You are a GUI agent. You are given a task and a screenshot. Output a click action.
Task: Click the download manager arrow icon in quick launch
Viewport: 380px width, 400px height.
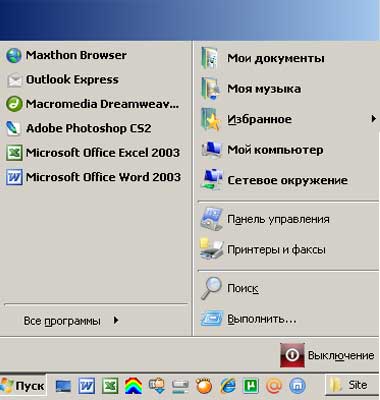157,386
